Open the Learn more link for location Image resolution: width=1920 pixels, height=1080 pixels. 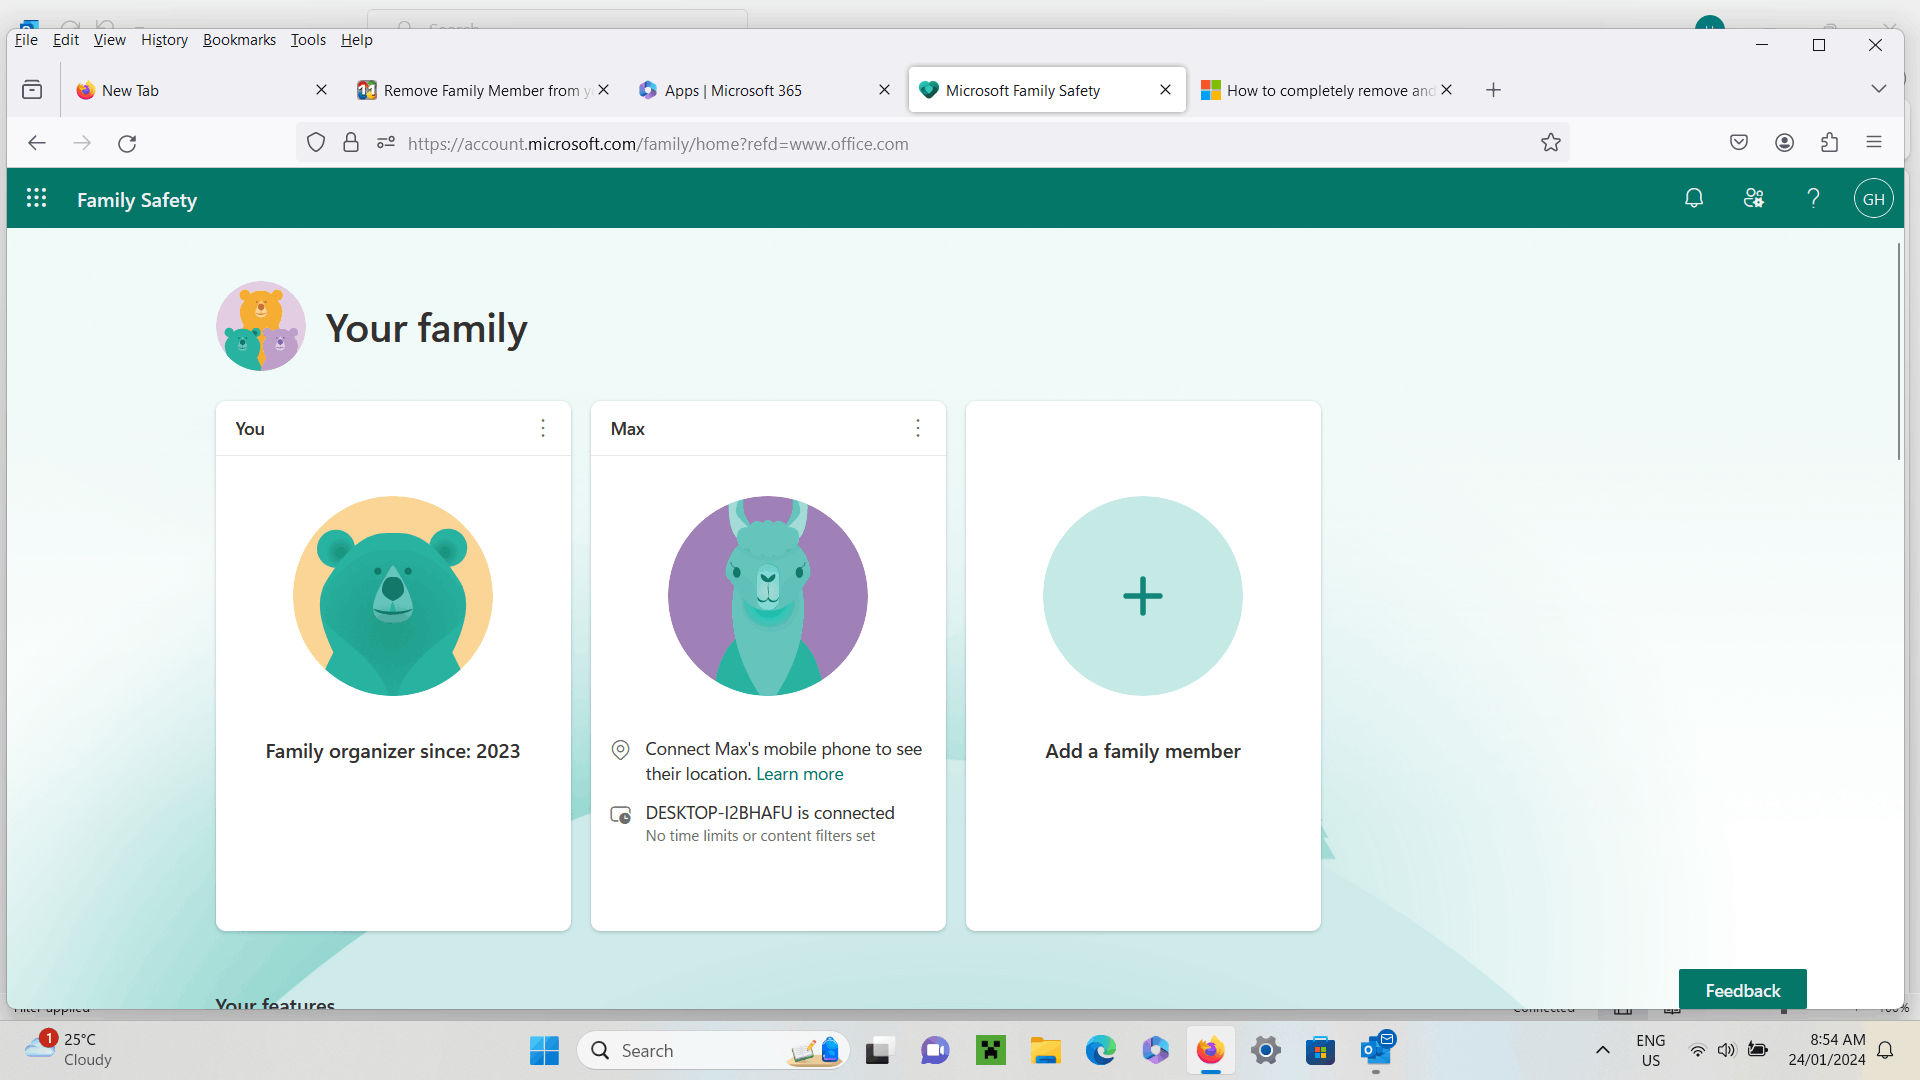tap(799, 773)
